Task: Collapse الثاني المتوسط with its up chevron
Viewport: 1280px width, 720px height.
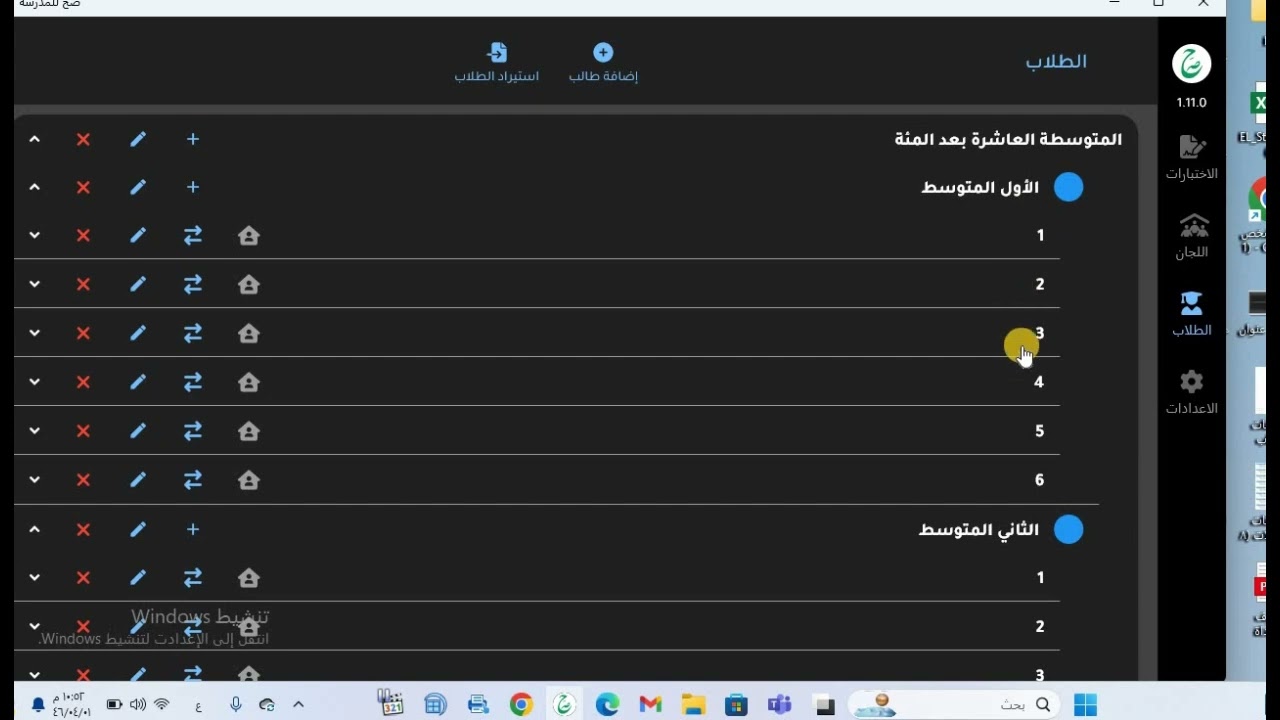Action: 34,529
